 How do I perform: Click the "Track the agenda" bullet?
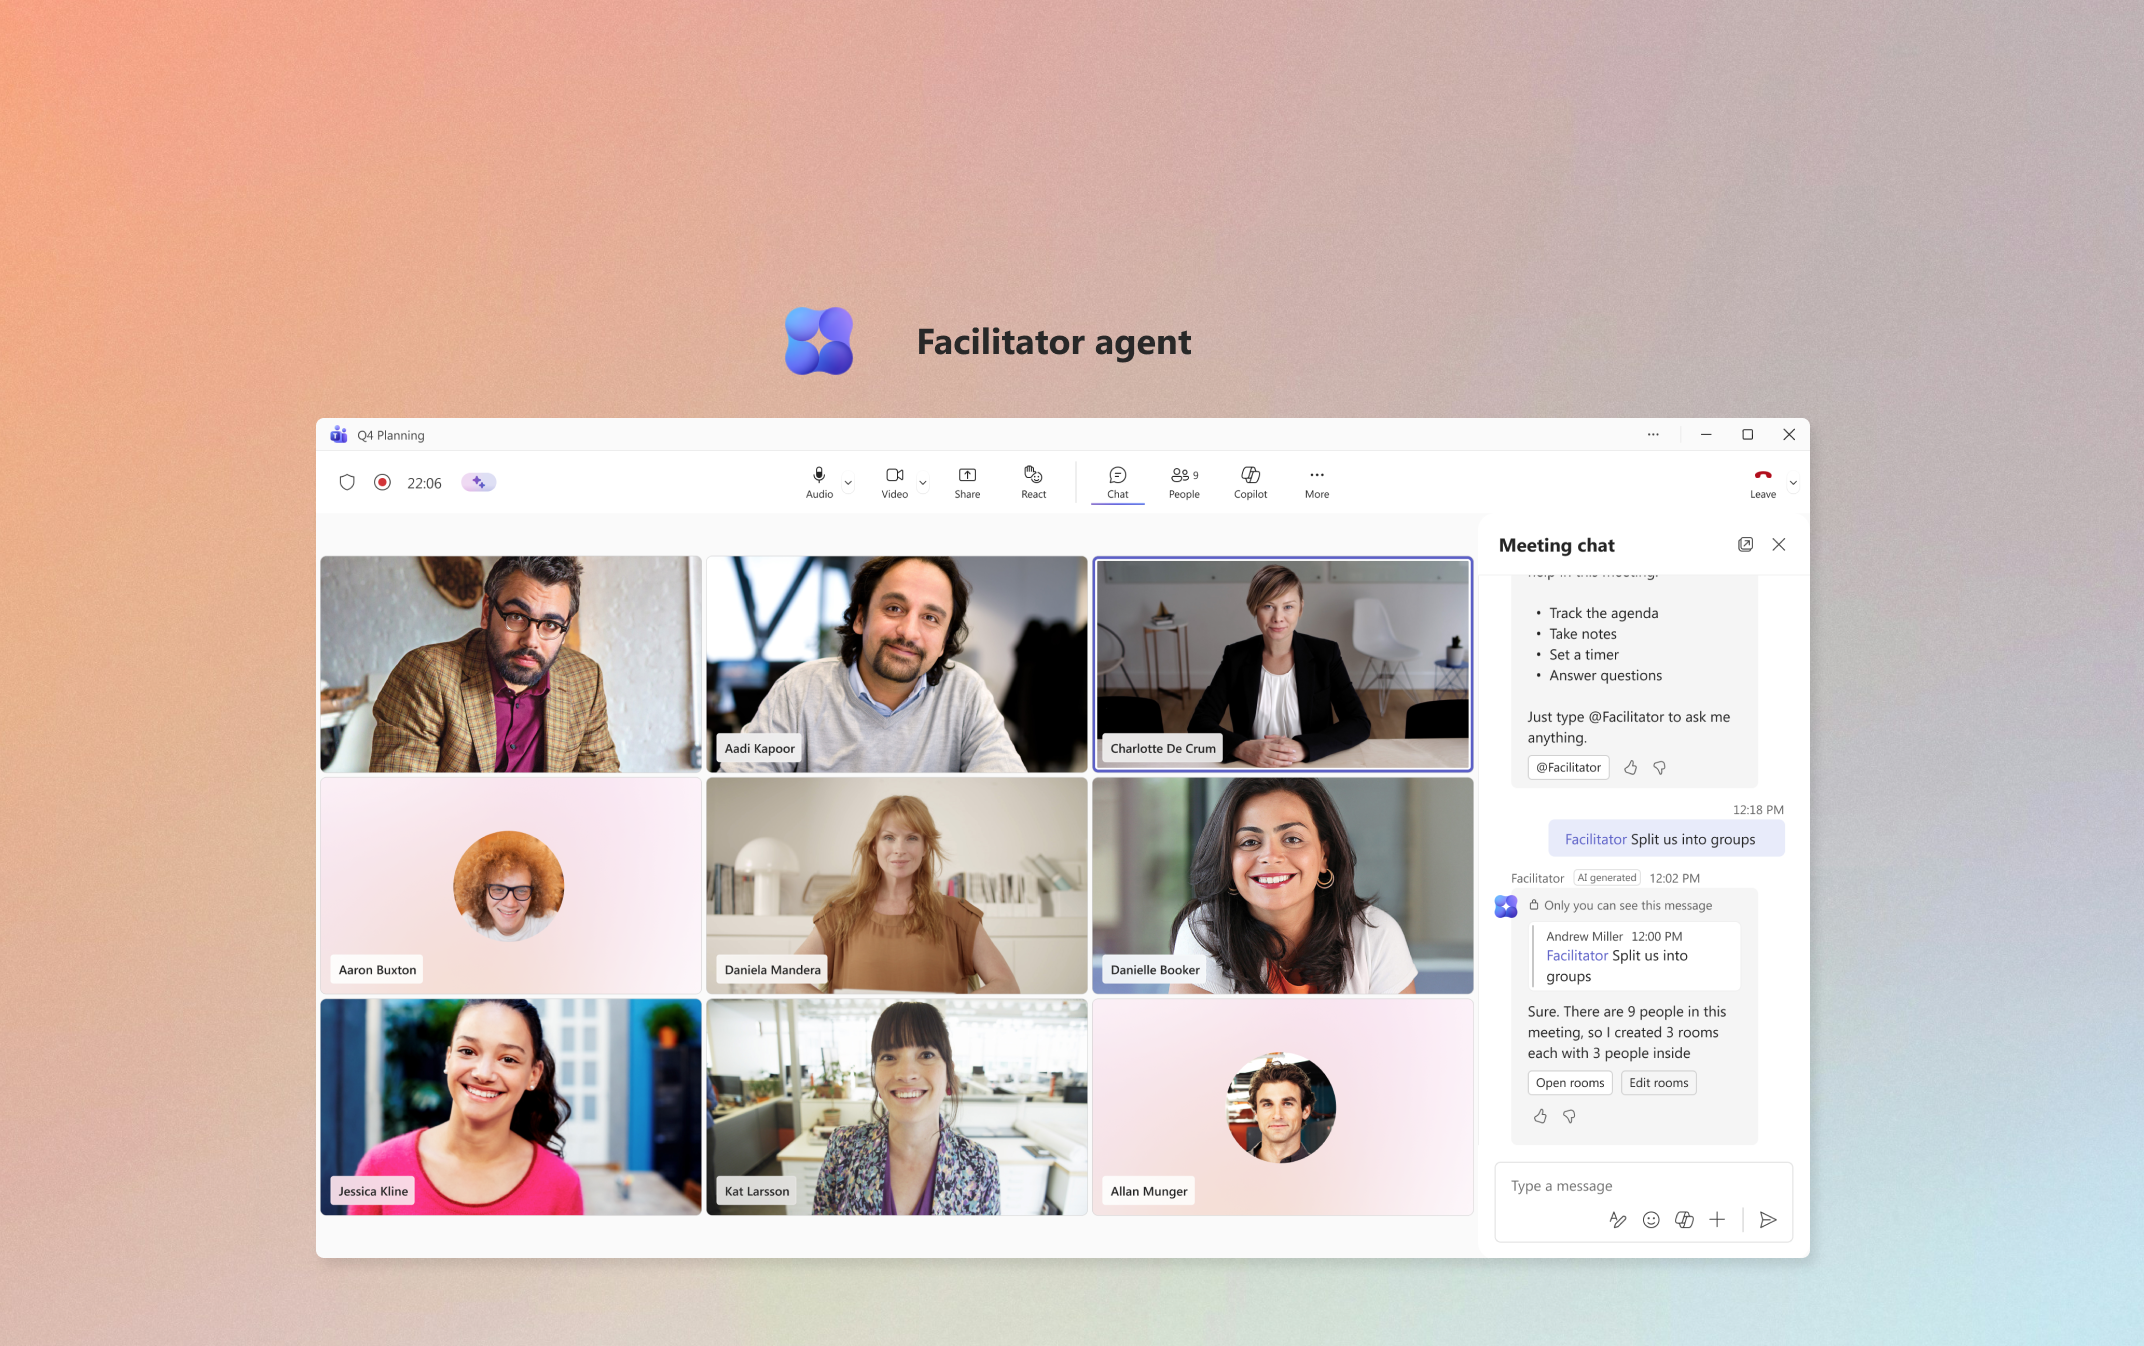(1604, 613)
